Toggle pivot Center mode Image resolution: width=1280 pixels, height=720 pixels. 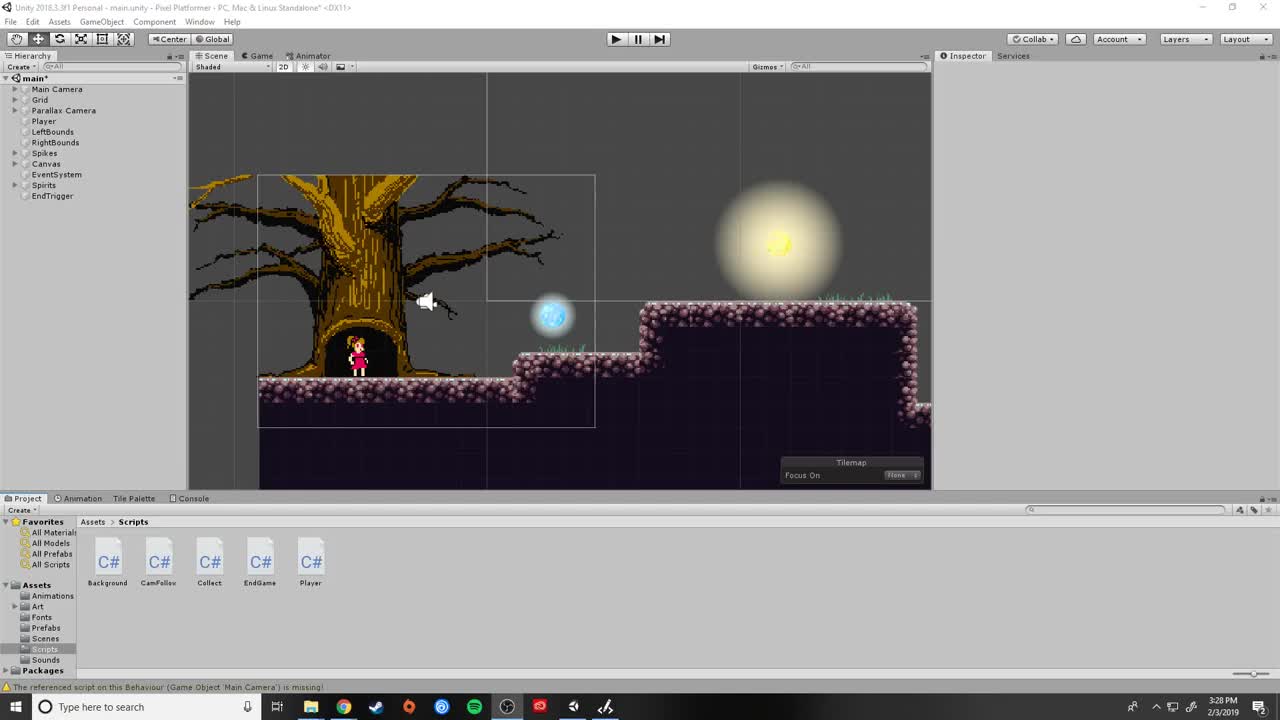click(169, 39)
